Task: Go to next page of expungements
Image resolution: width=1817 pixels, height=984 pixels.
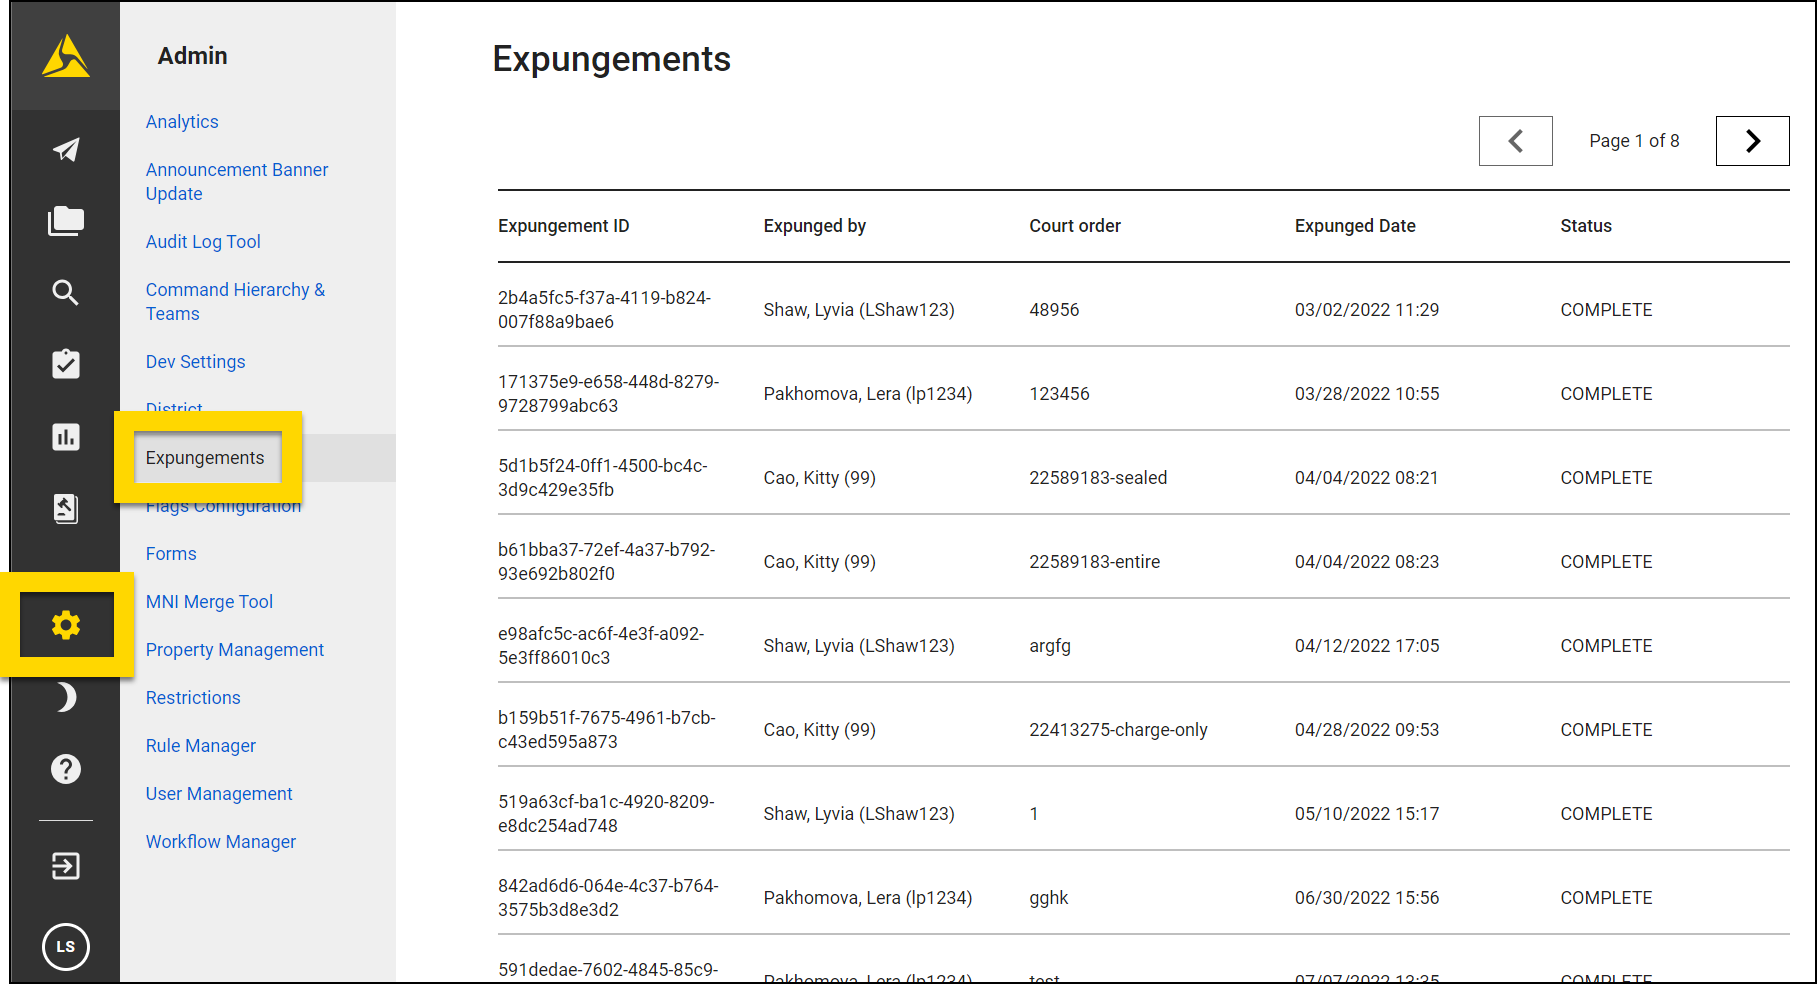Action: pyautogui.click(x=1752, y=141)
